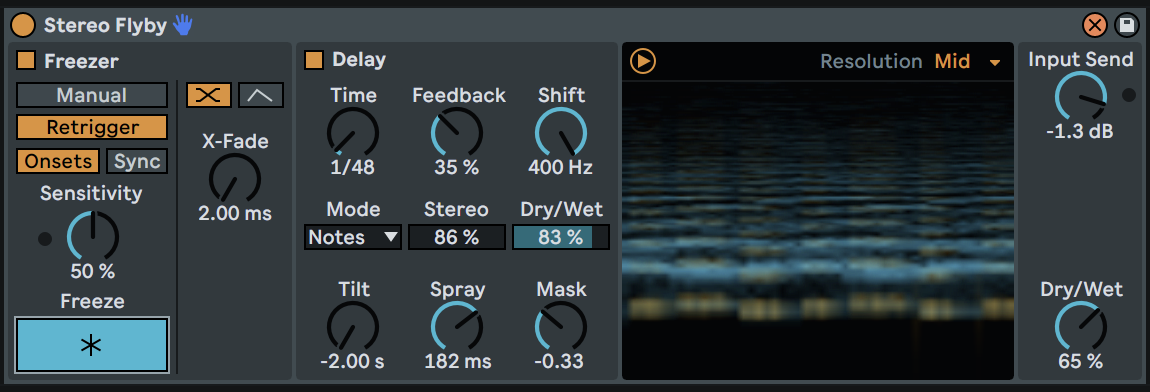Click the Spray knob
1150x392 pixels.
[457, 327]
